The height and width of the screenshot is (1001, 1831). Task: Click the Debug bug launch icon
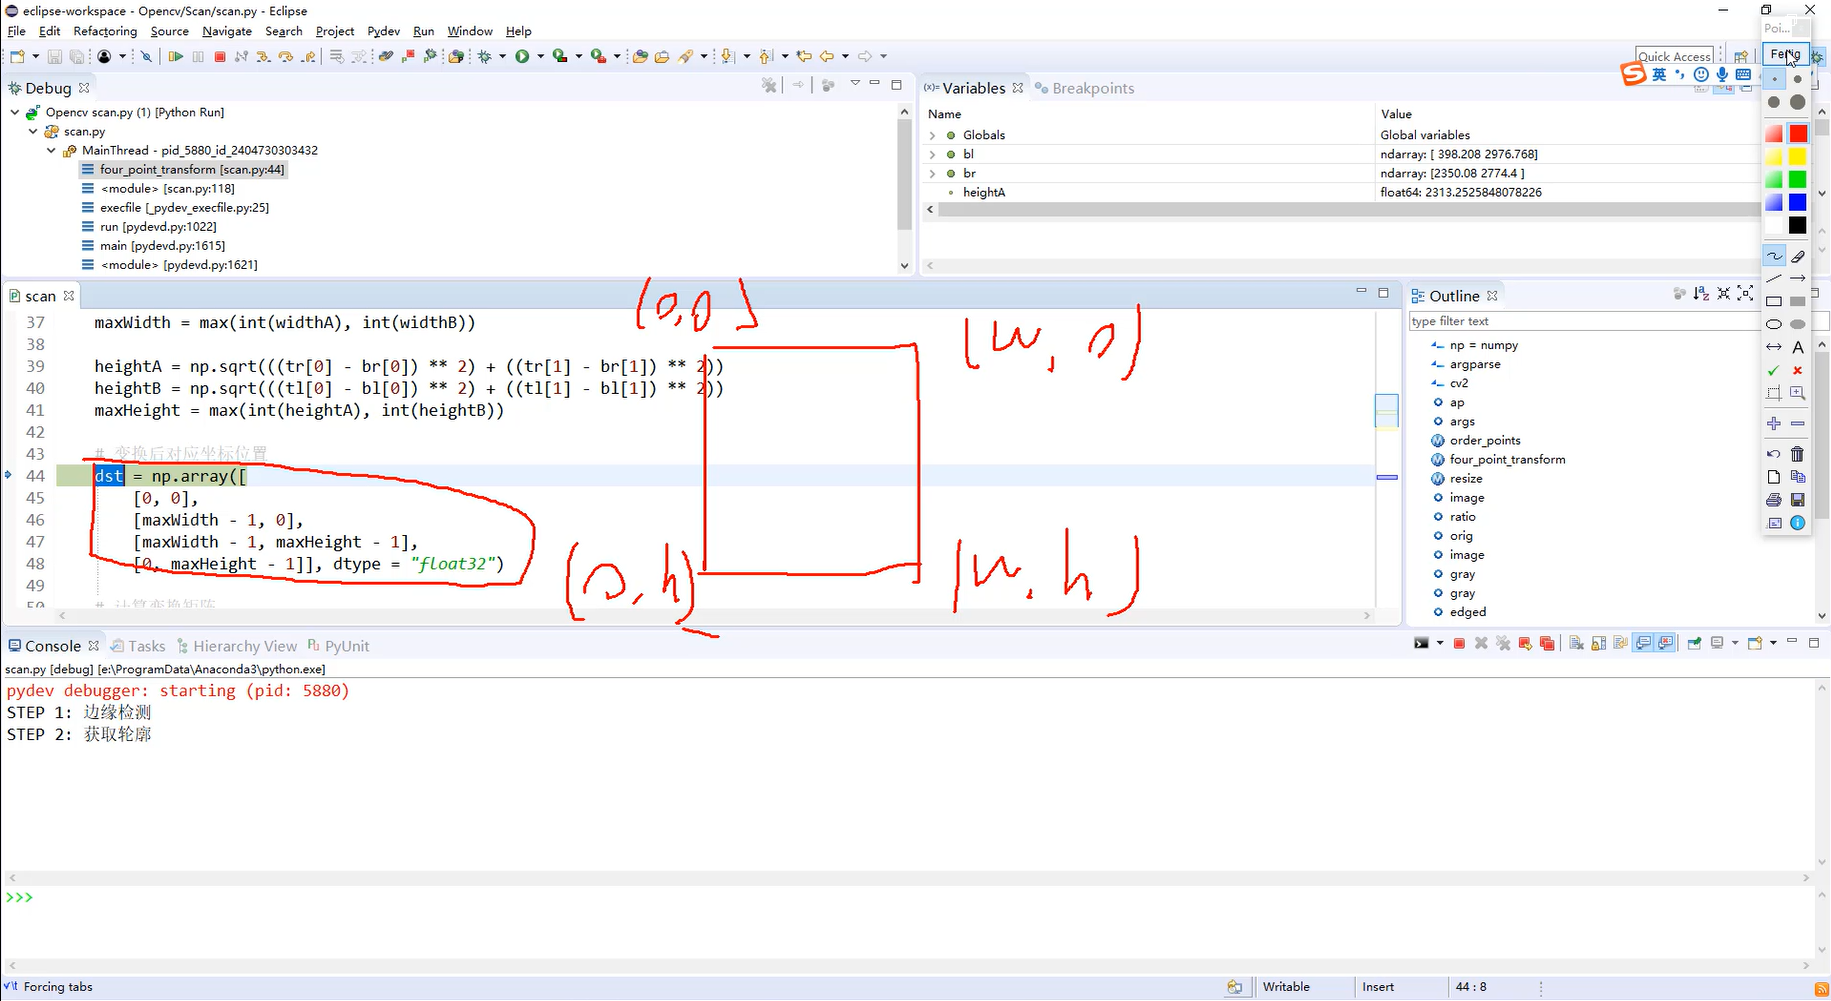(485, 57)
